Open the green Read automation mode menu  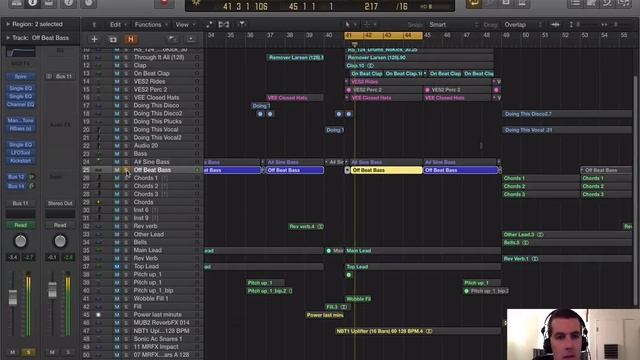[x=20, y=225]
